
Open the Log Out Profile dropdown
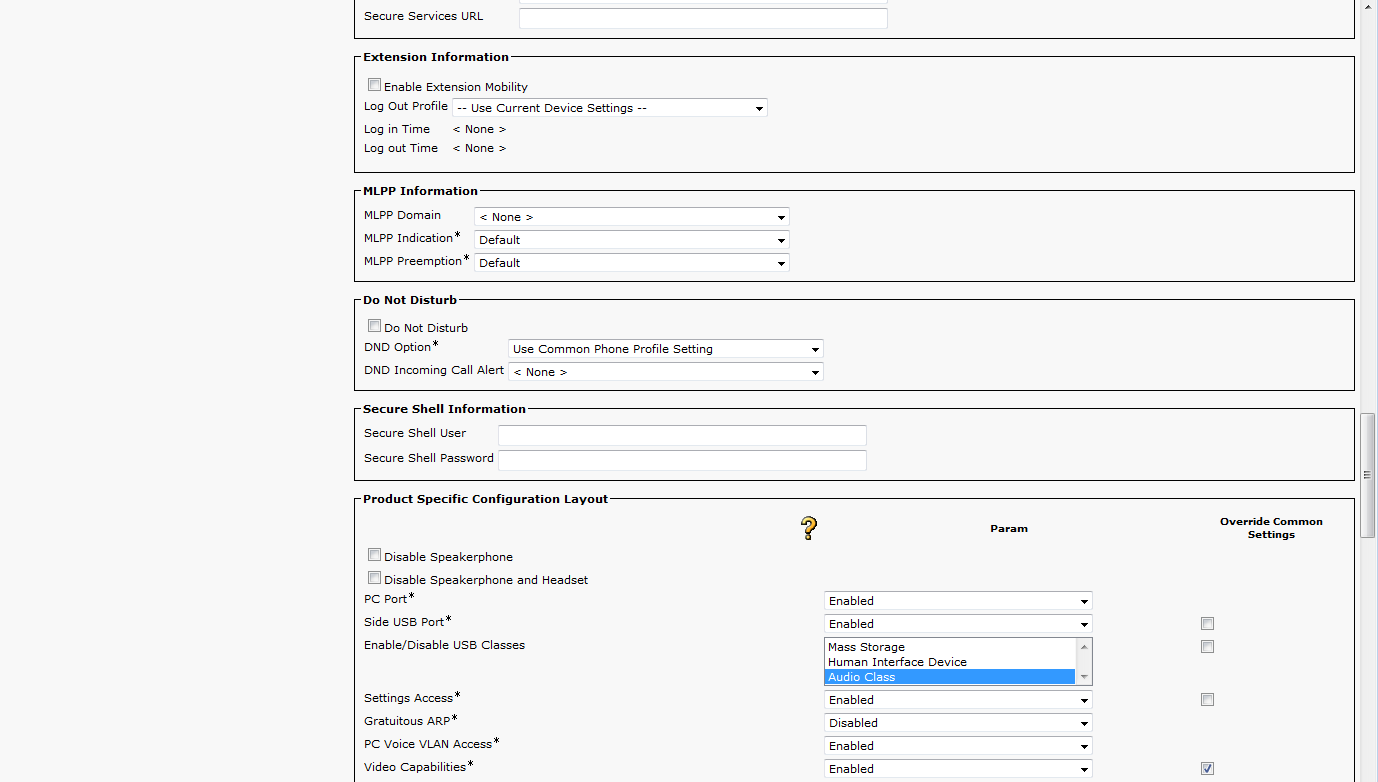pos(609,108)
